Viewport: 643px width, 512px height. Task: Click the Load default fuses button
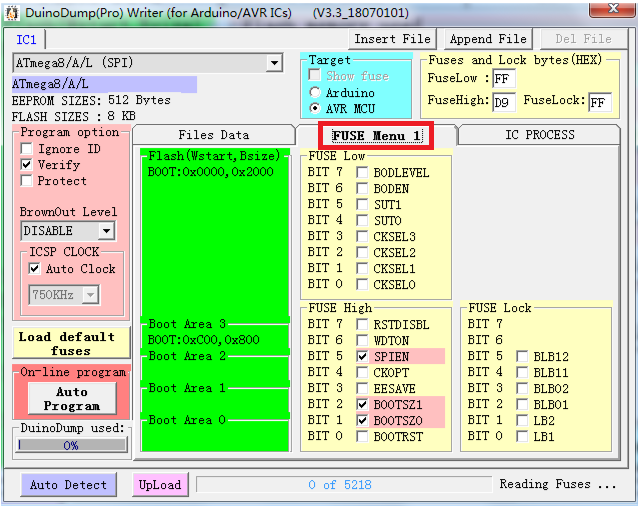71,343
